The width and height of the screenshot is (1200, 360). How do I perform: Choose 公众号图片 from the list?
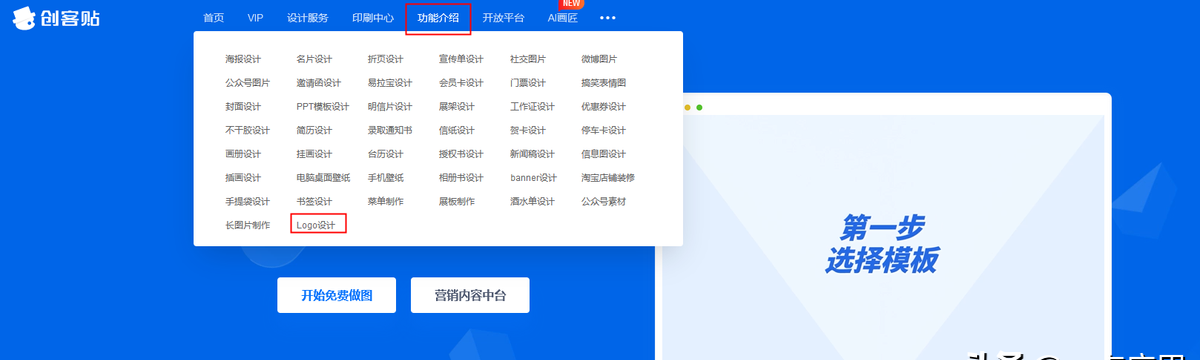[x=248, y=83]
